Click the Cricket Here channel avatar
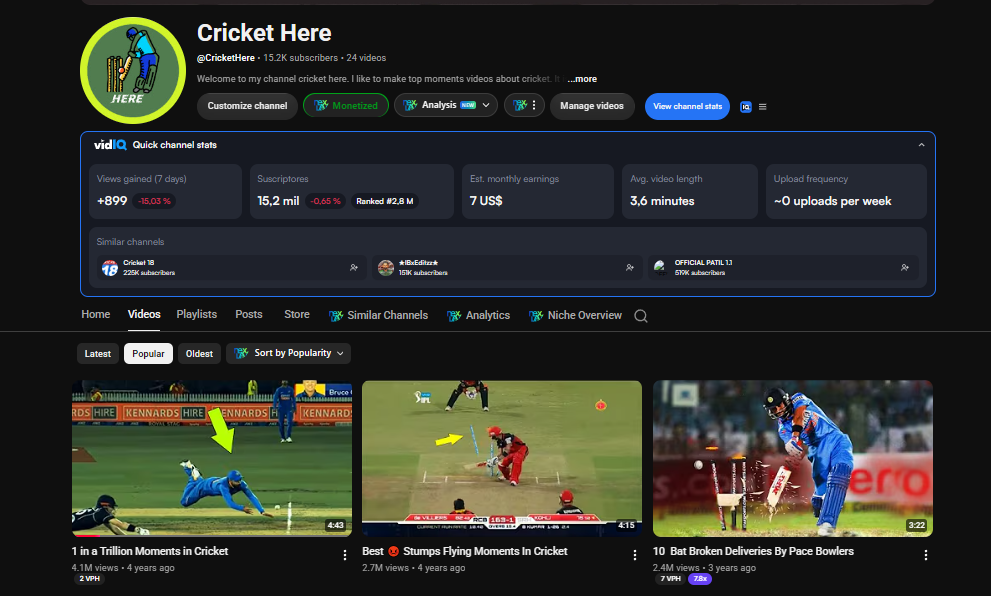 [x=133, y=70]
